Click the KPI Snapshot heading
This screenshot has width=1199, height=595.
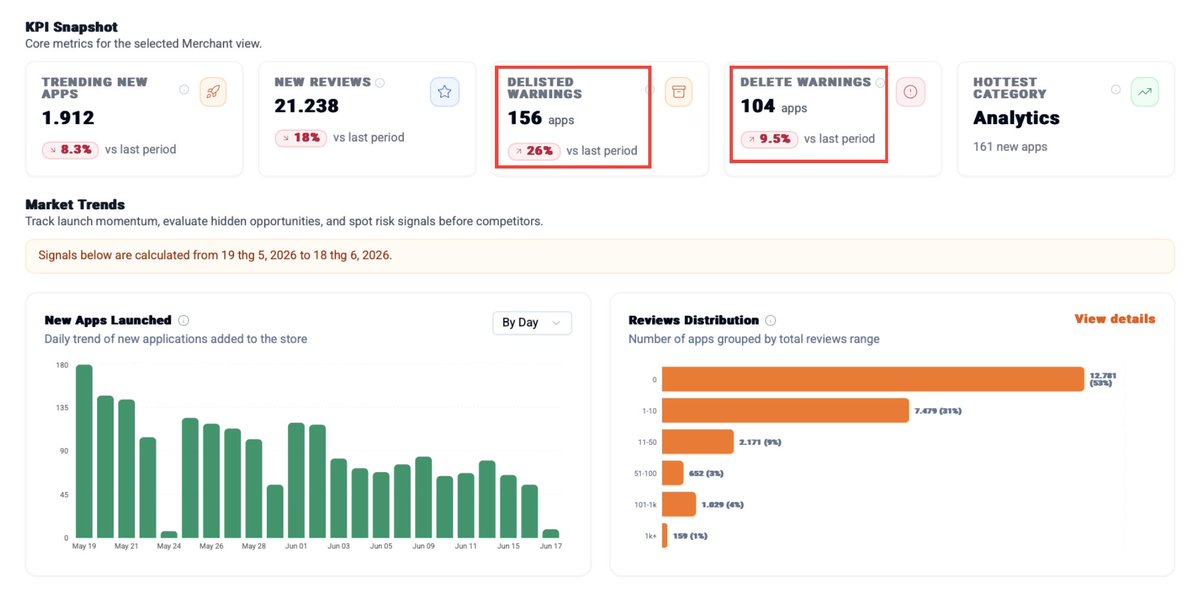(72, 28)
